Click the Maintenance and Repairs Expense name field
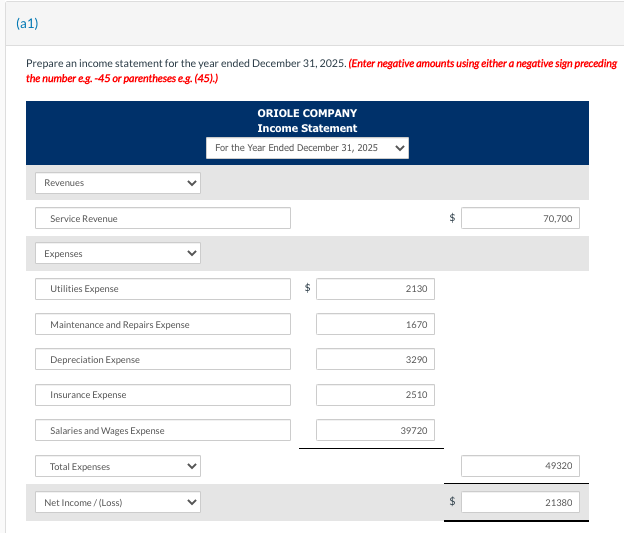This screenshot has width=624, height=533. point(163,324)
